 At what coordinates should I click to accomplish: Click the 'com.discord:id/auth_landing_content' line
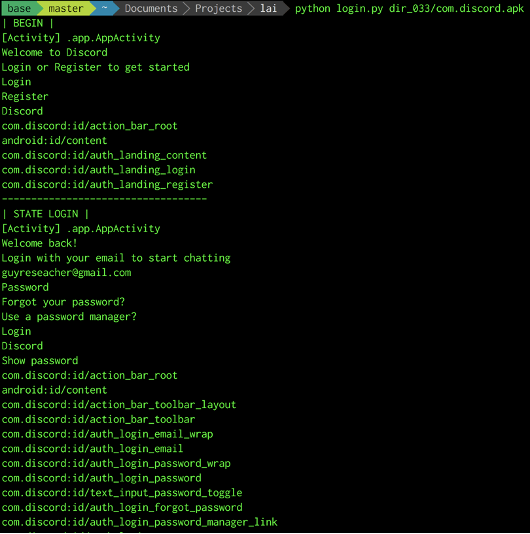104,155
